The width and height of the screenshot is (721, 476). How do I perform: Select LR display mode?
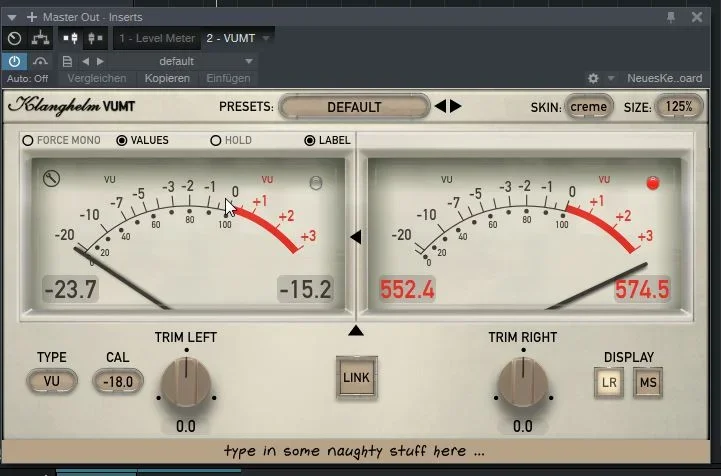click(x=609, y=383)
